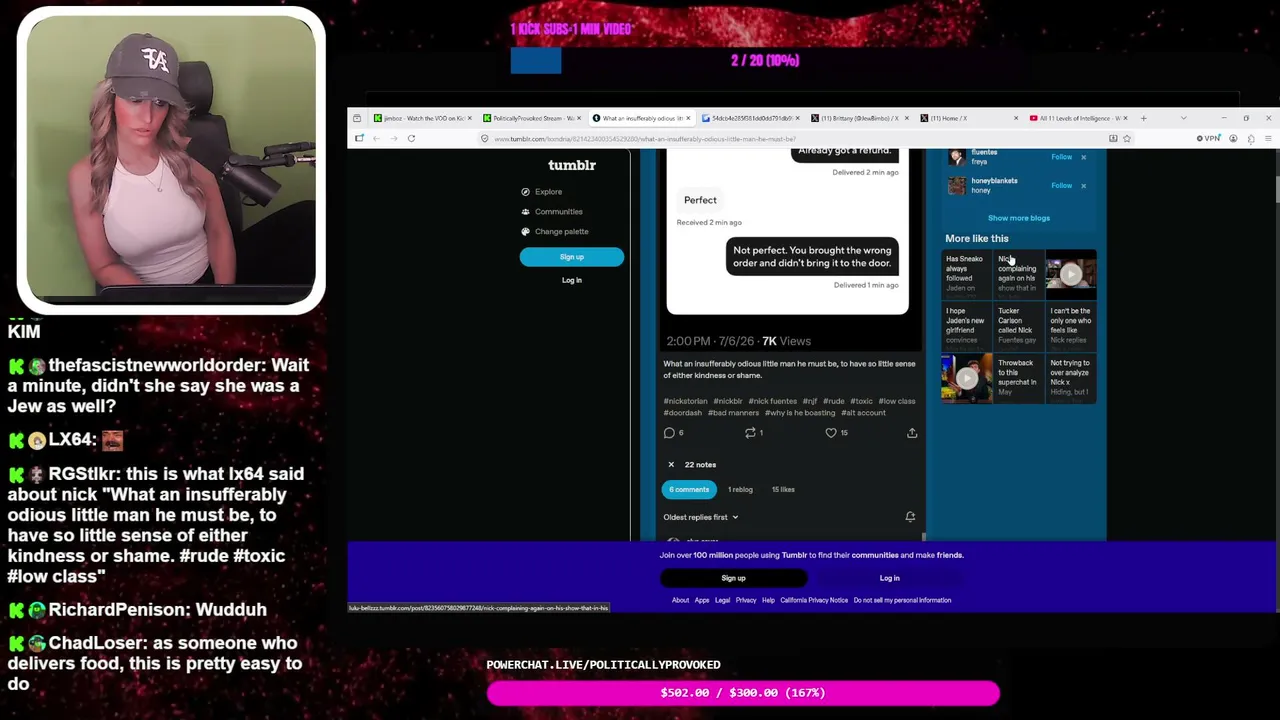This screenshot has width=1280, height=720.
Task: Follow the honeyblankets blog
Action: click(1061, 186)
